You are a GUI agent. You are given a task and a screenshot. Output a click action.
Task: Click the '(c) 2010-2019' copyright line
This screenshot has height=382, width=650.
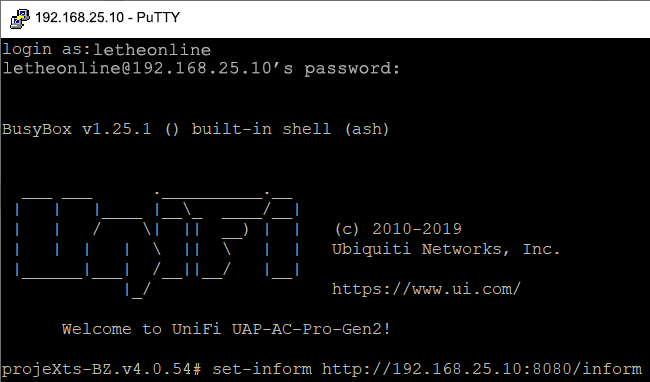398,229
